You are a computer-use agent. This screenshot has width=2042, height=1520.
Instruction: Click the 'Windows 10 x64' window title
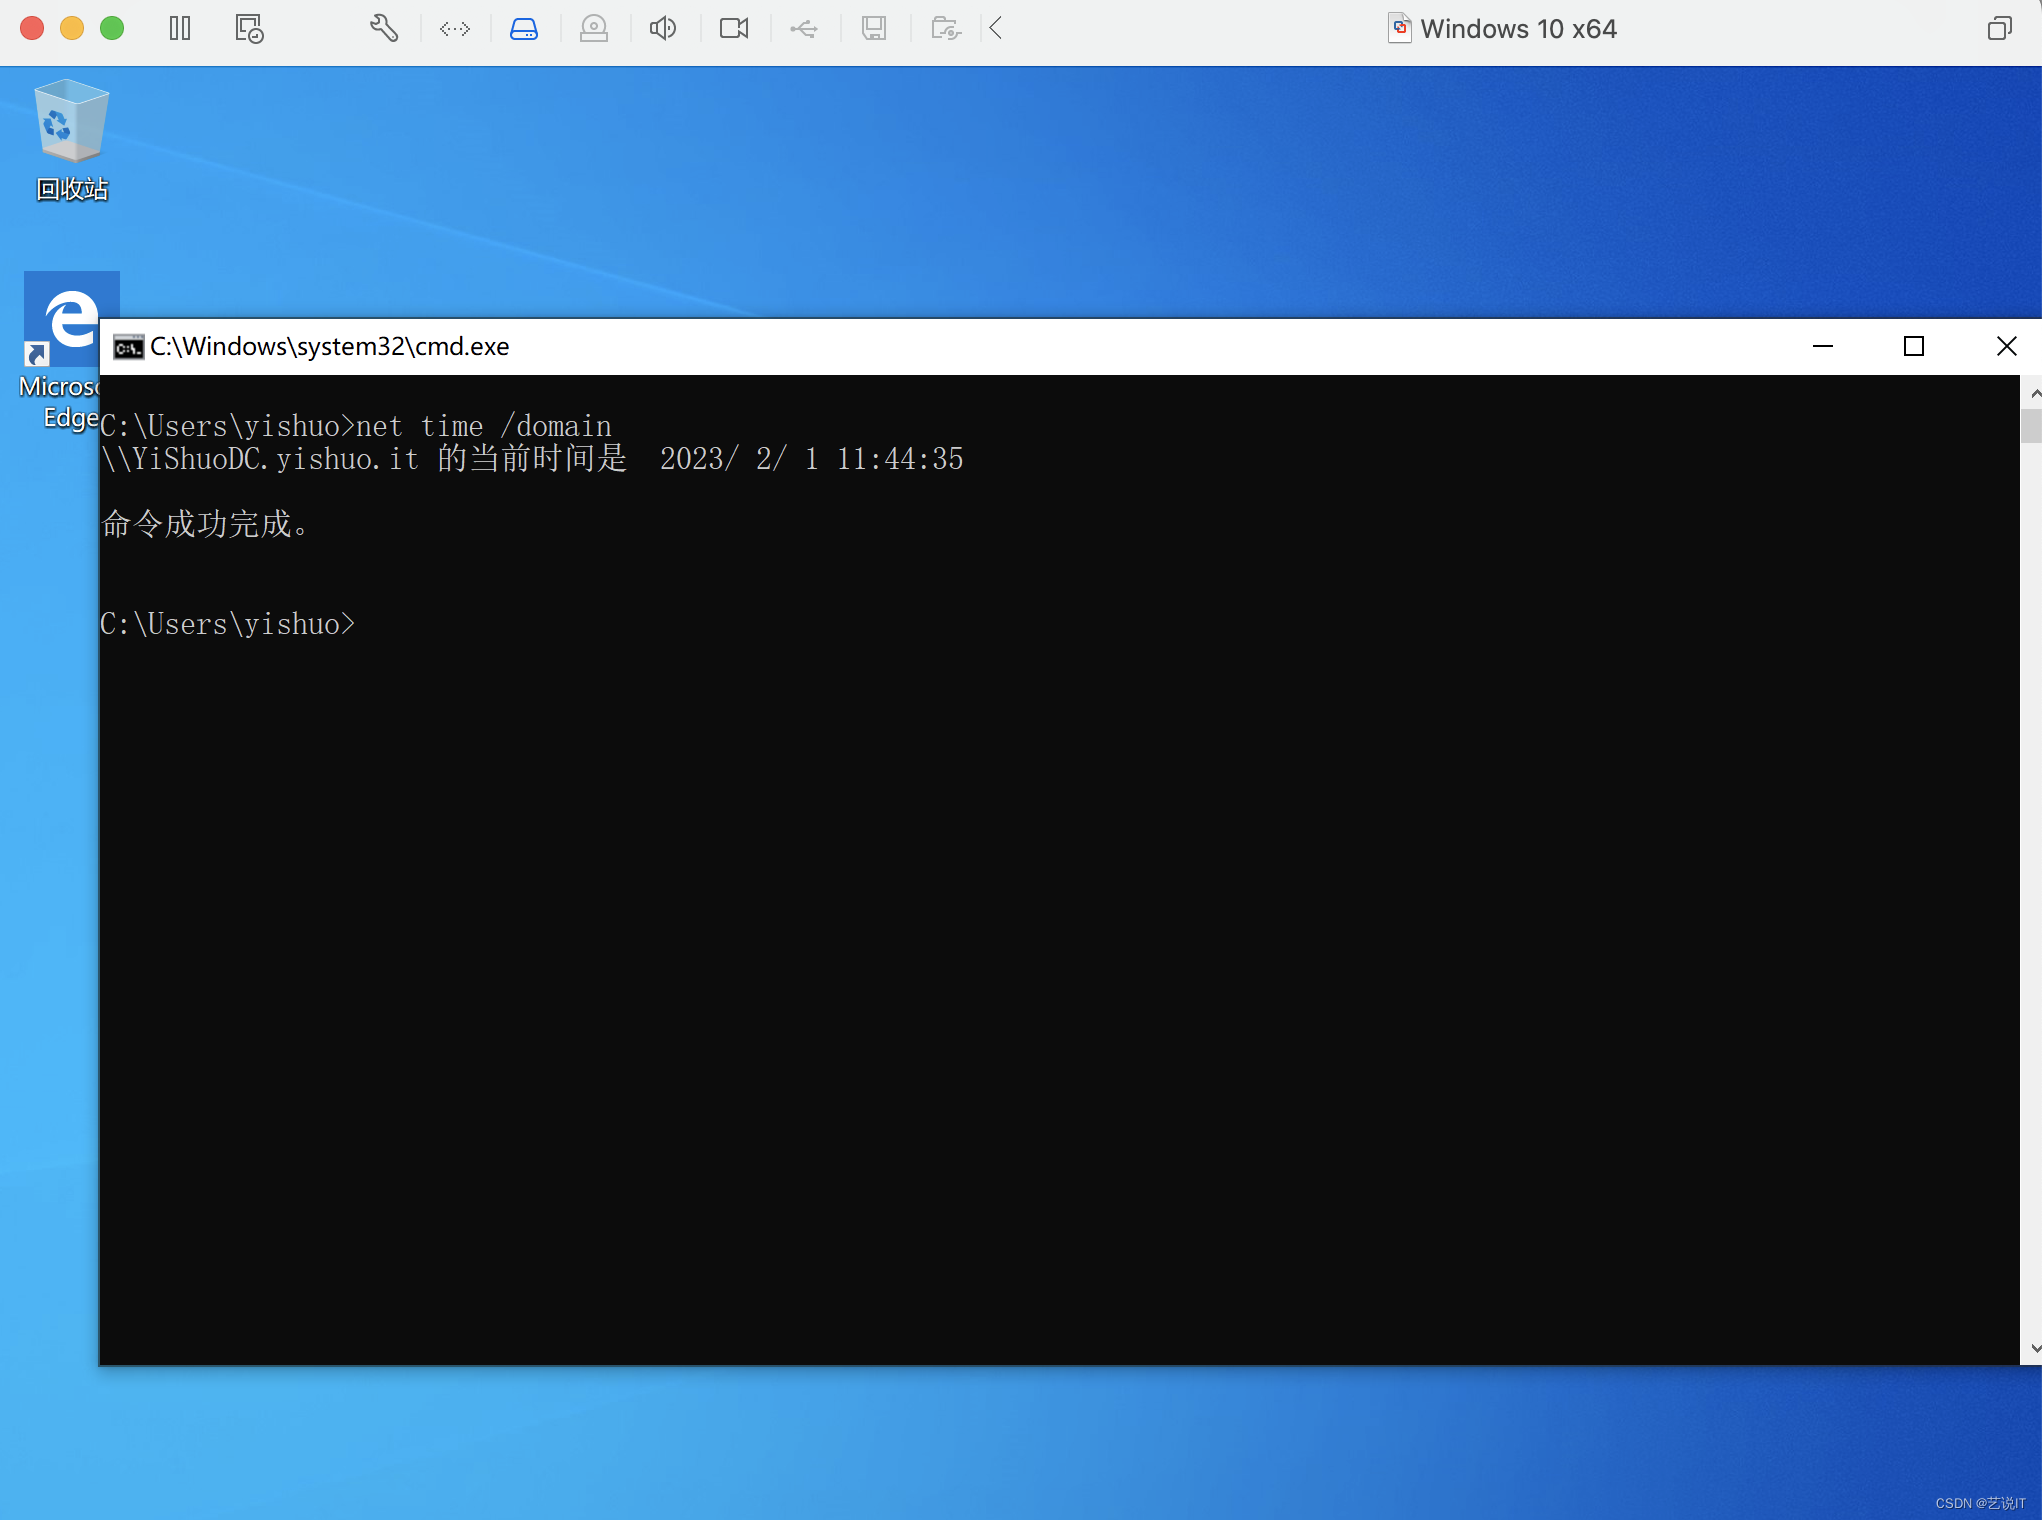click(x=1518, y=29)
